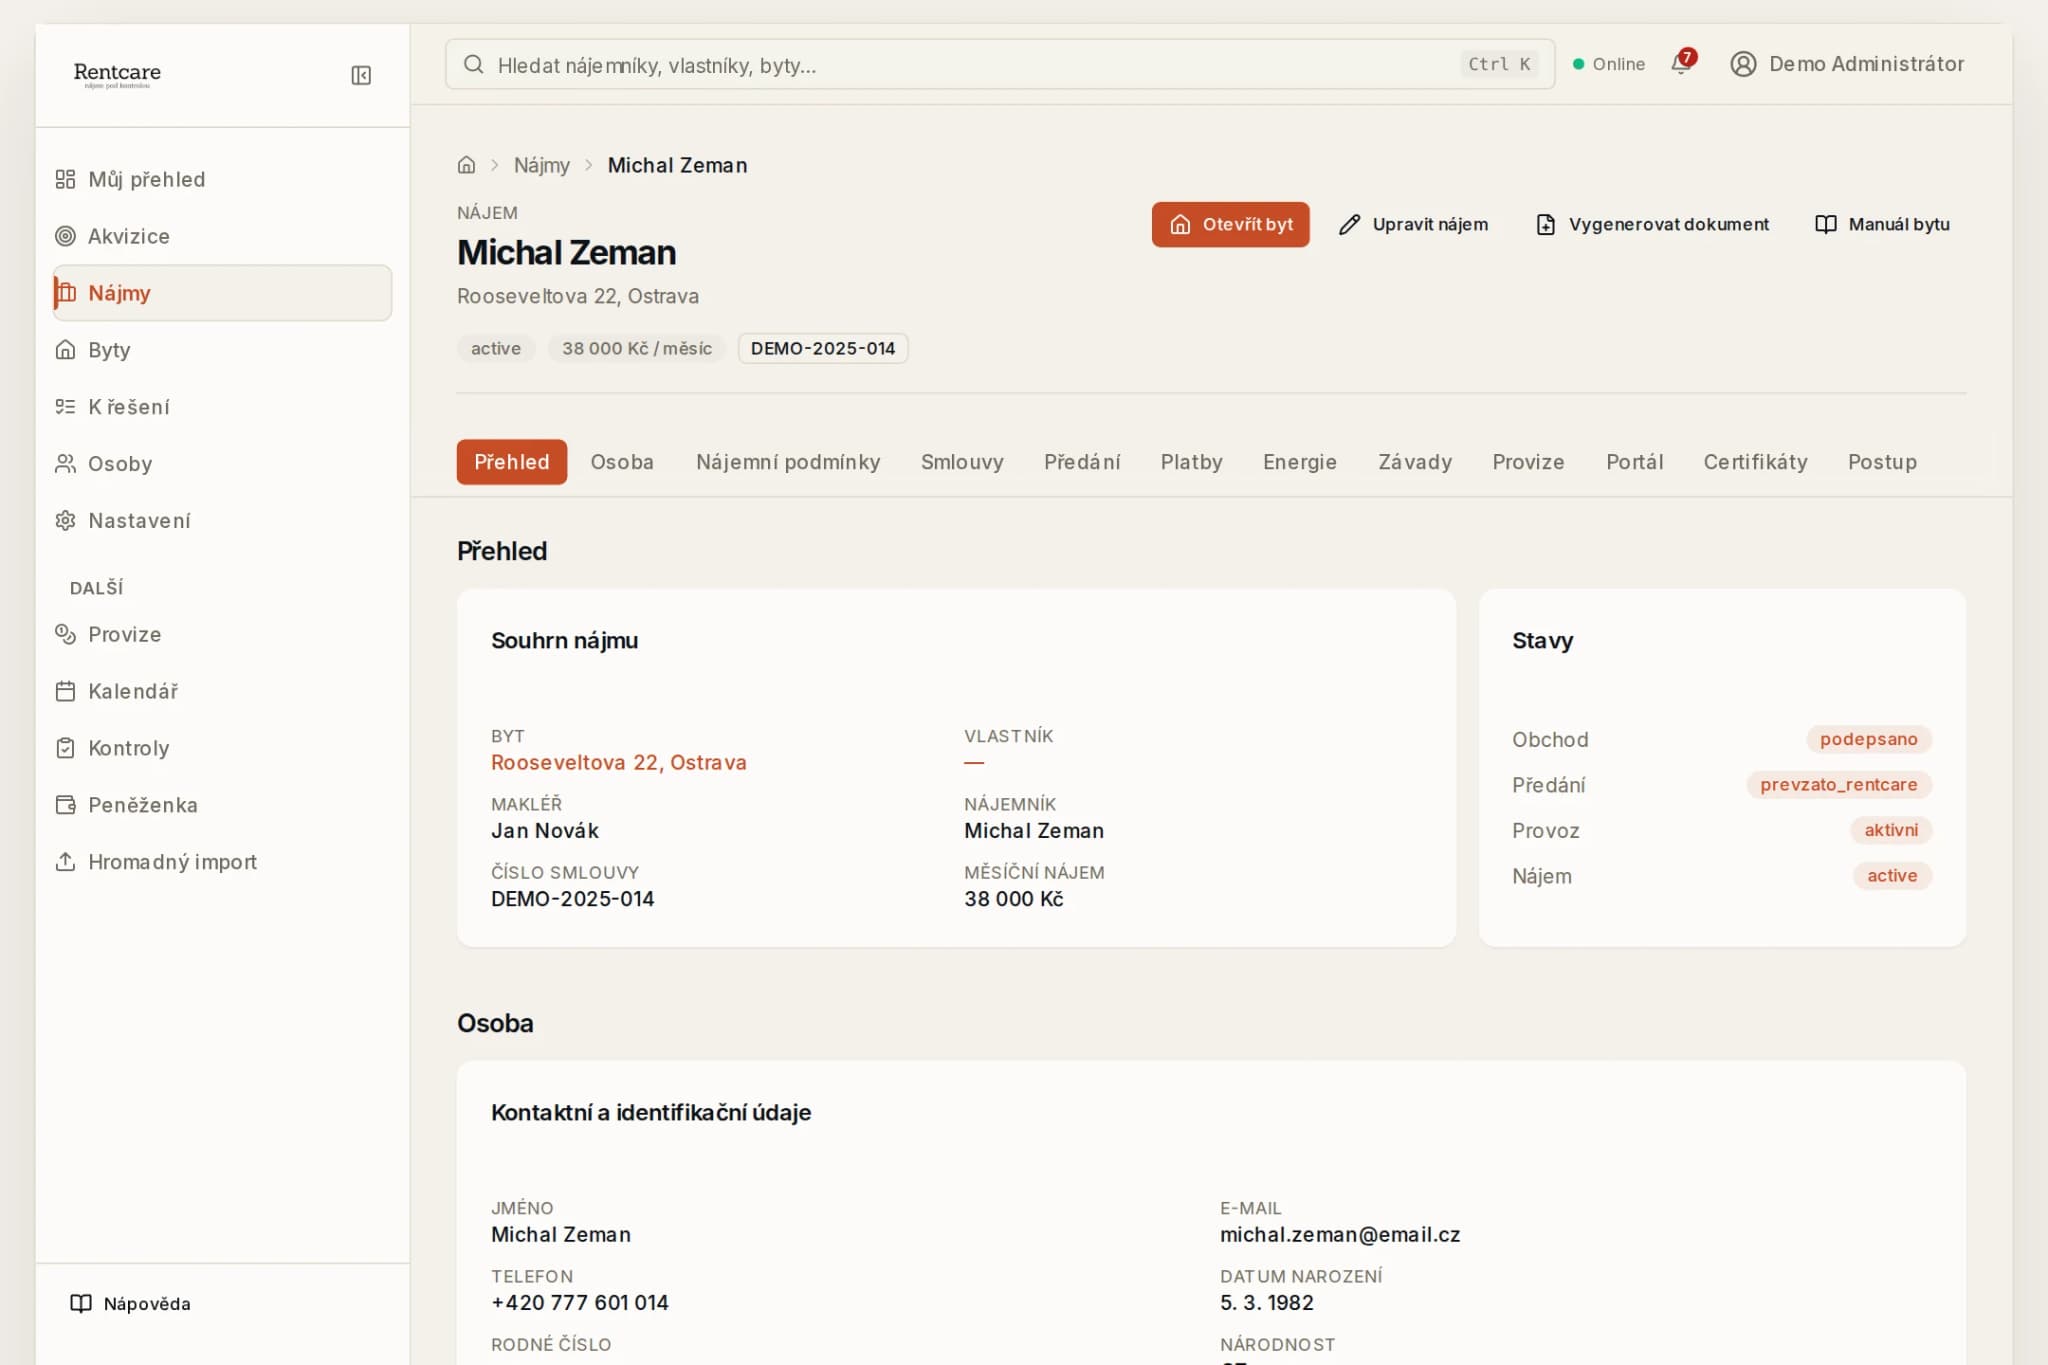Open notifications bell with 7 badge
2048x1365 pixels.
click(1683, 63)
